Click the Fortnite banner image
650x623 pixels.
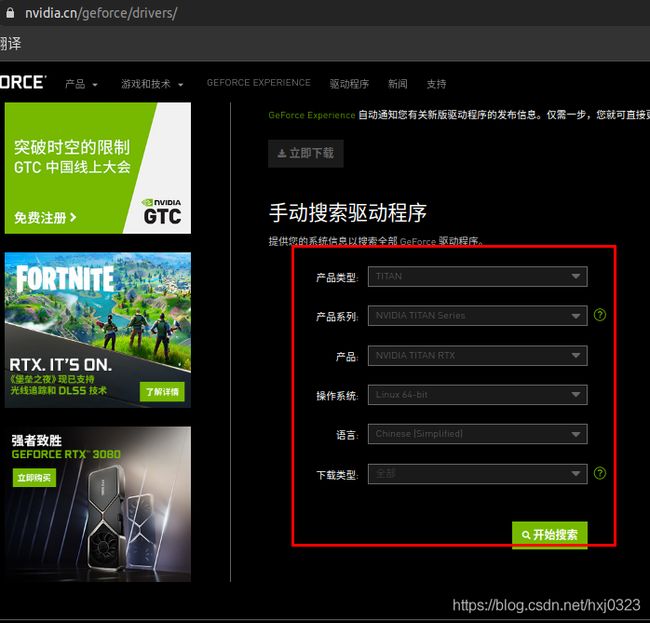click(98, 330)
